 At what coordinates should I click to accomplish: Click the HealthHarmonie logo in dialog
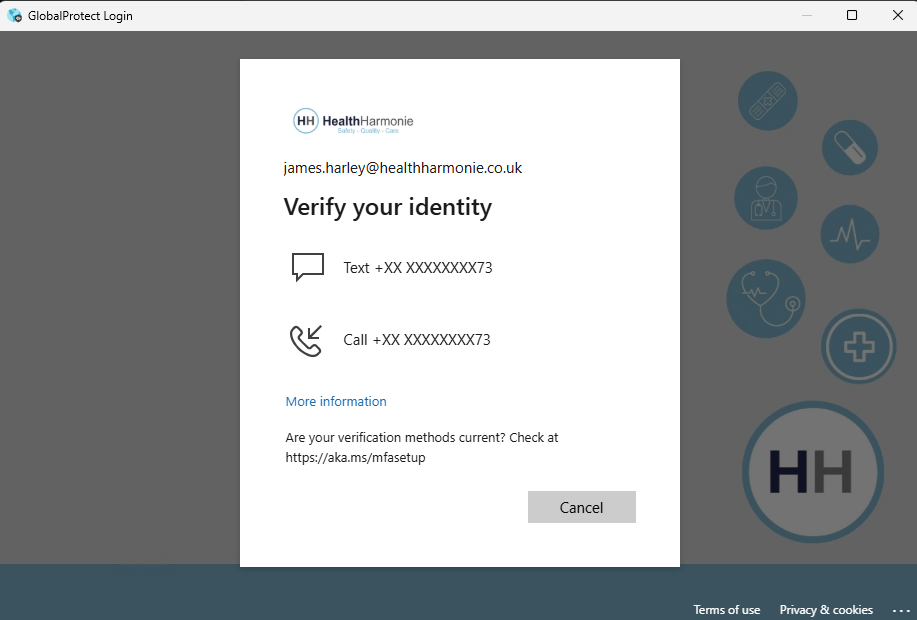click(353, 121)
